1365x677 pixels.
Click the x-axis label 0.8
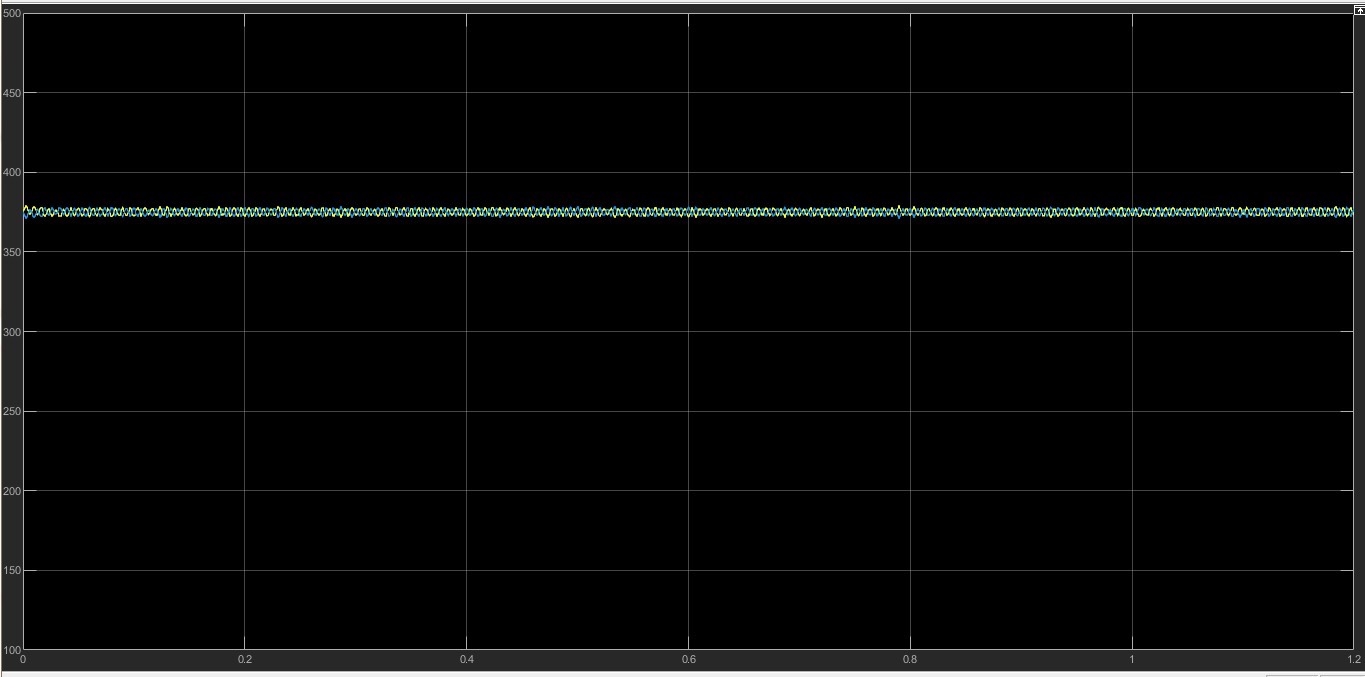910,660
